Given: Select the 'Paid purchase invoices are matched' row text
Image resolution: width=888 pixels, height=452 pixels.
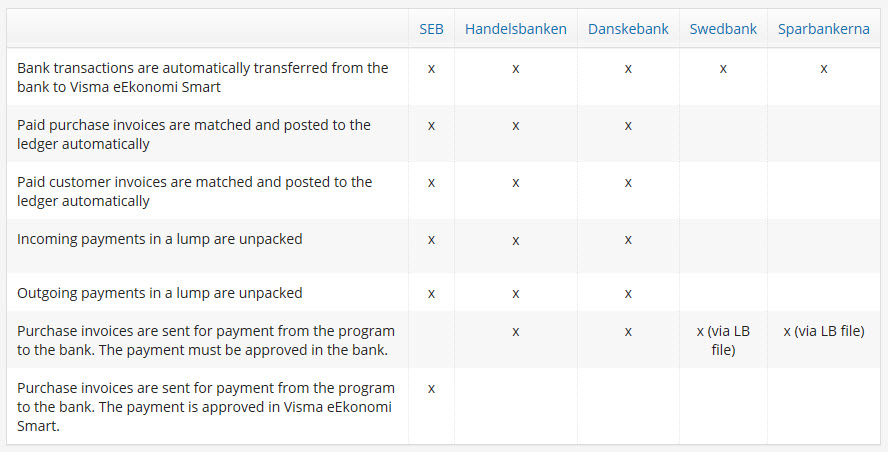Looking at the screenshot, I should tap(194, 134).
